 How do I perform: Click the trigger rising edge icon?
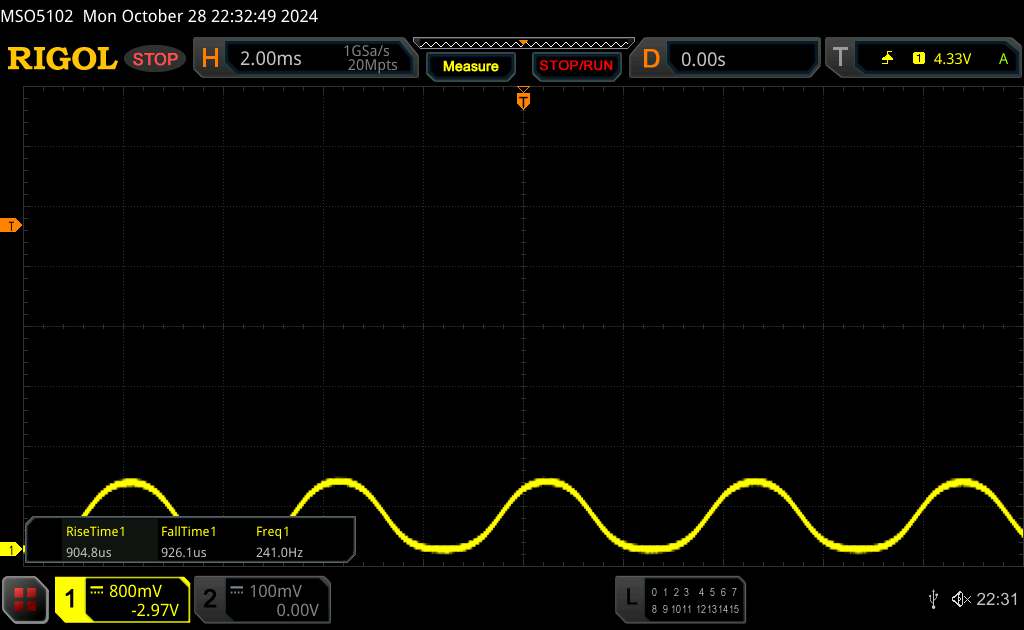coord(887,59)
